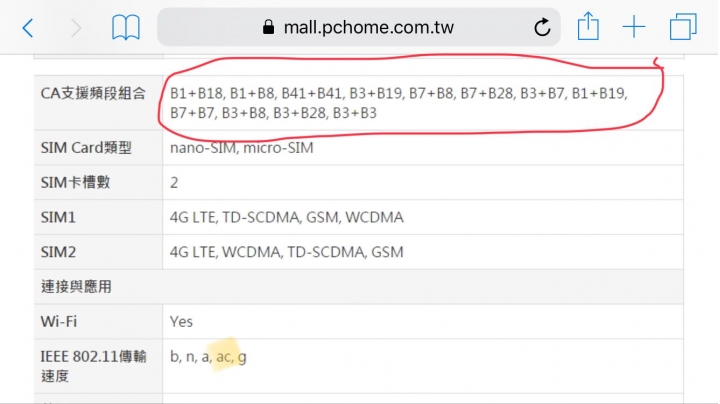
Task: Tap the forward navigation chevron
Action: 76,28
